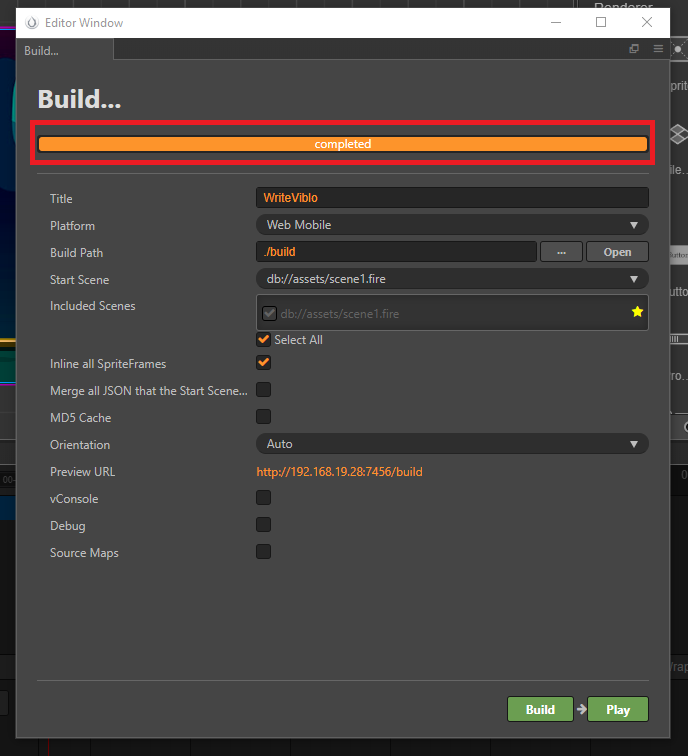
Task: Click the completed progress bar
Action: point(343,144)
